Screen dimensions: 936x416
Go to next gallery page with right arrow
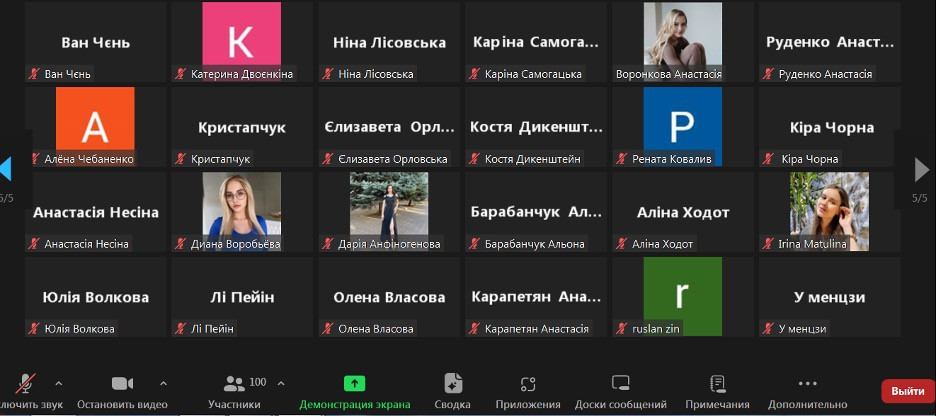click(x=922, y=170)
